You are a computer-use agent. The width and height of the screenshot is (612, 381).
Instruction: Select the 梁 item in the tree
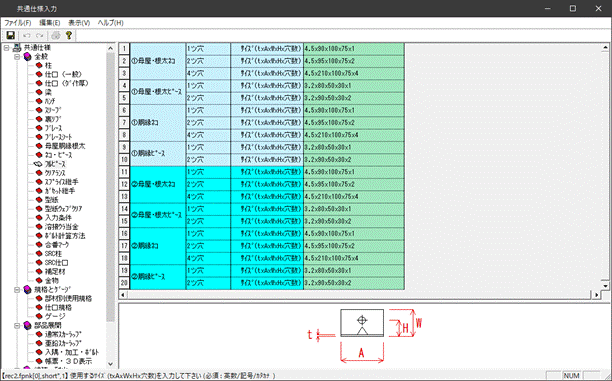(48, 92)
